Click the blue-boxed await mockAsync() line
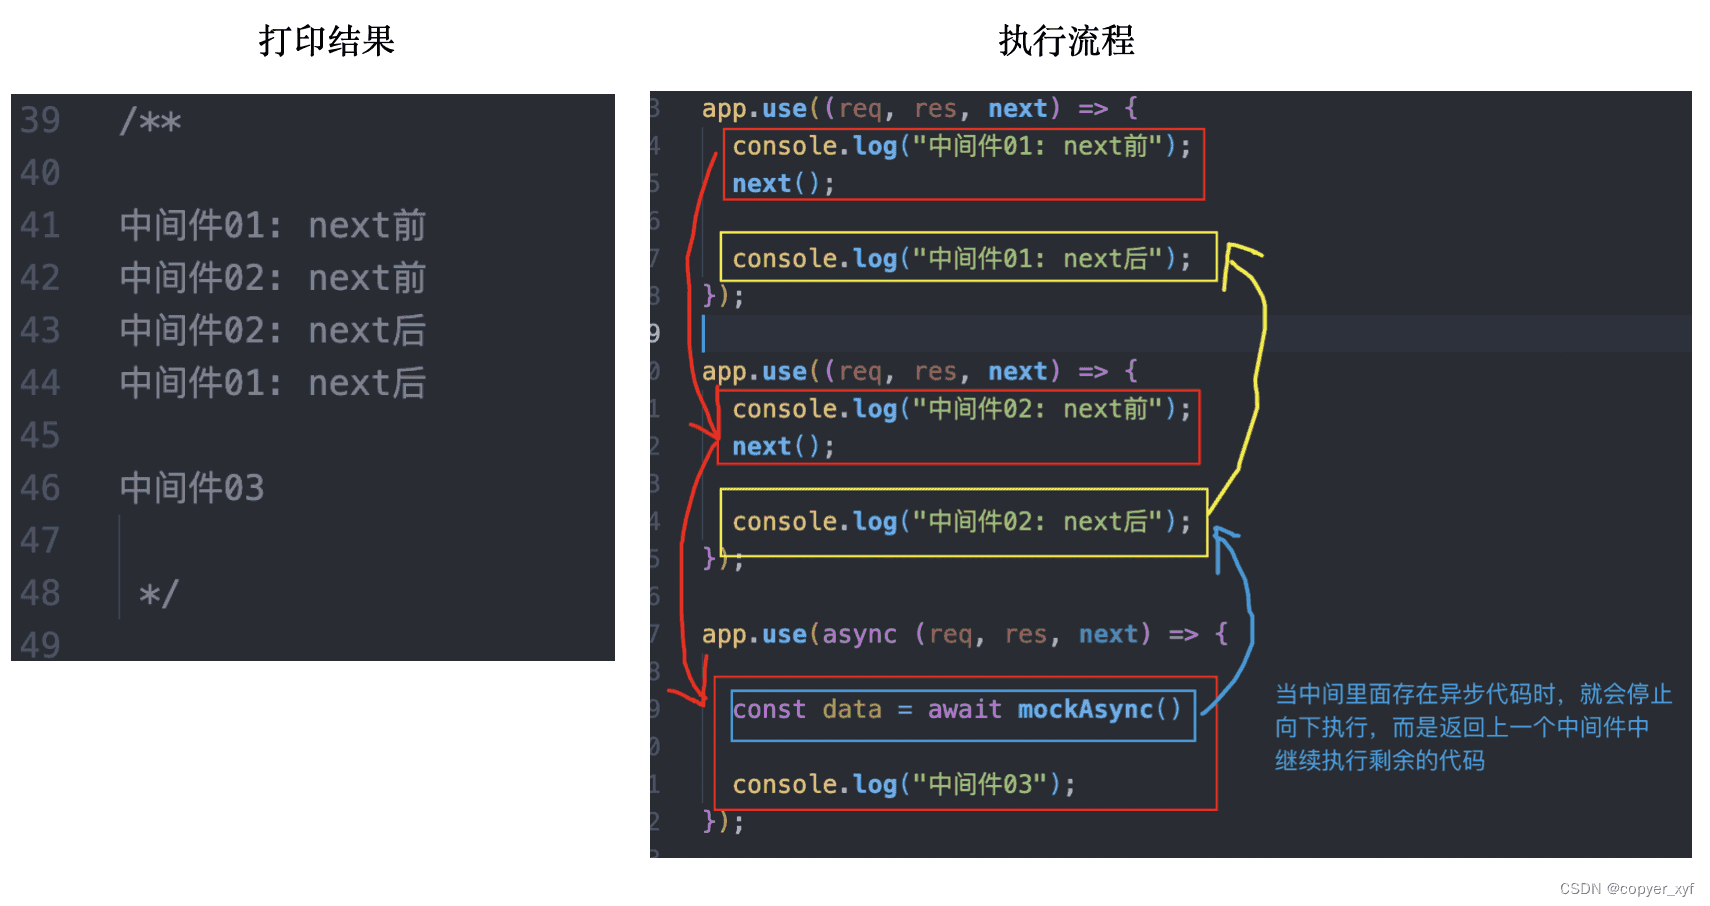The width and height of the screenshot is (1710, 906). click(x=956, y=710)
